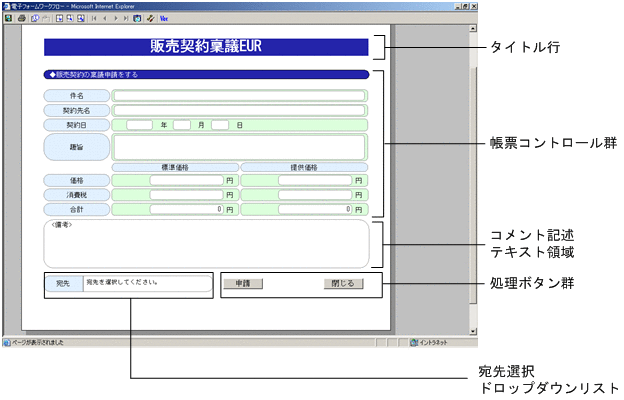Open the 宛先 destination dropdown list

147,283
